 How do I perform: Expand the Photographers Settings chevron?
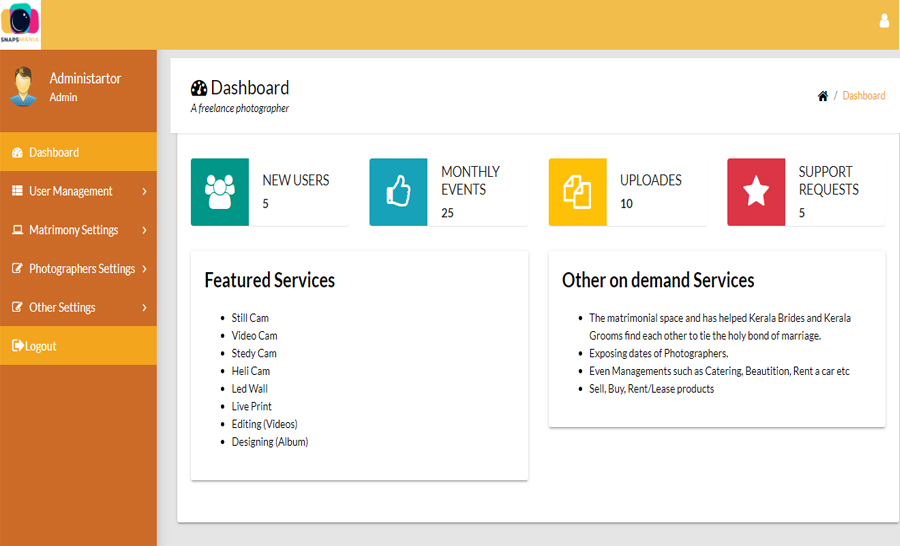point(144,269)
